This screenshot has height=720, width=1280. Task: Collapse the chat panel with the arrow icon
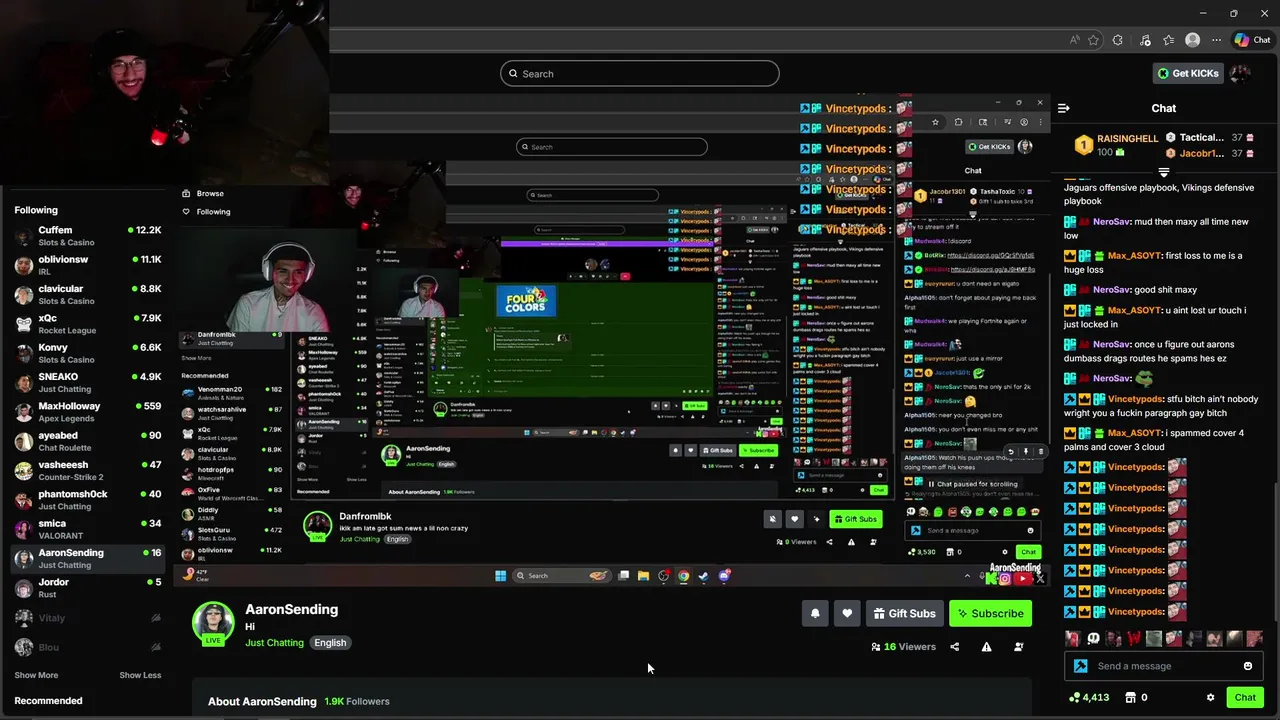click(1064, 108)
